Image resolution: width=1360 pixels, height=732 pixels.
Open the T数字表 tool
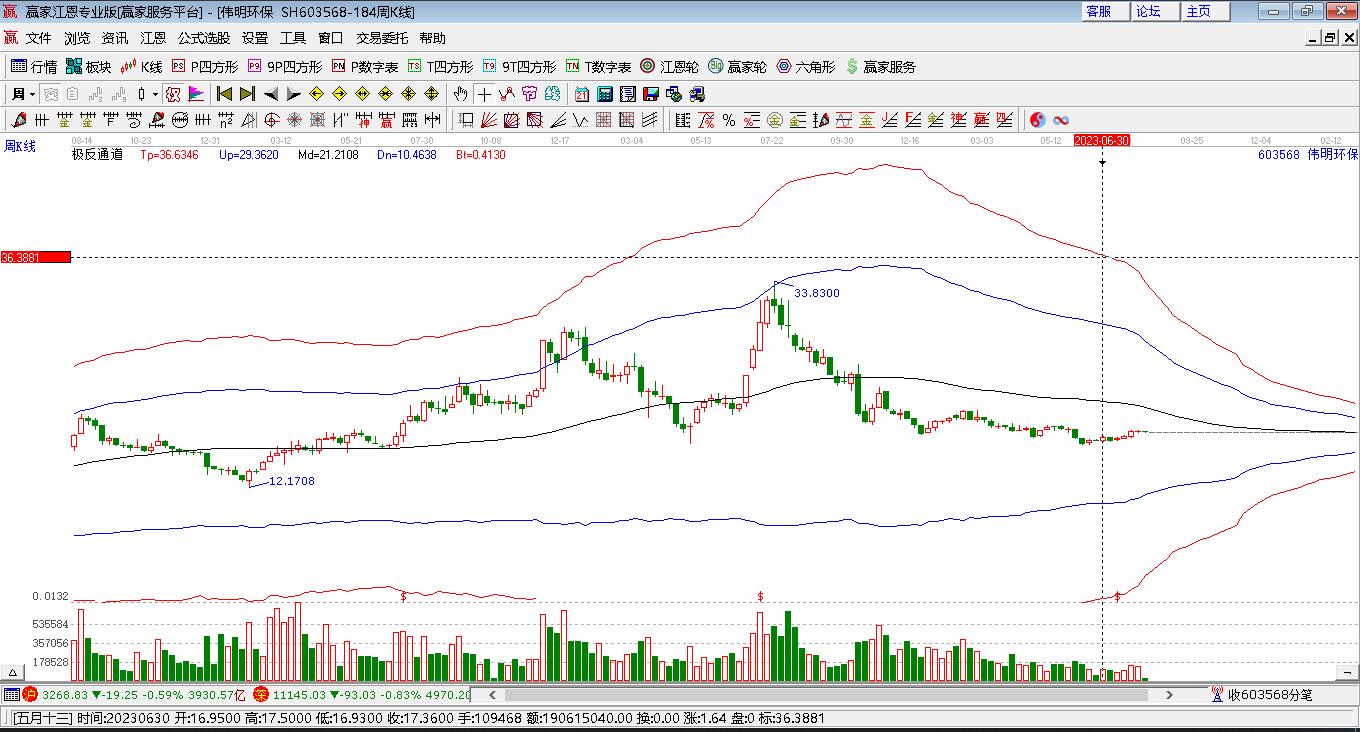coord(598,67)
